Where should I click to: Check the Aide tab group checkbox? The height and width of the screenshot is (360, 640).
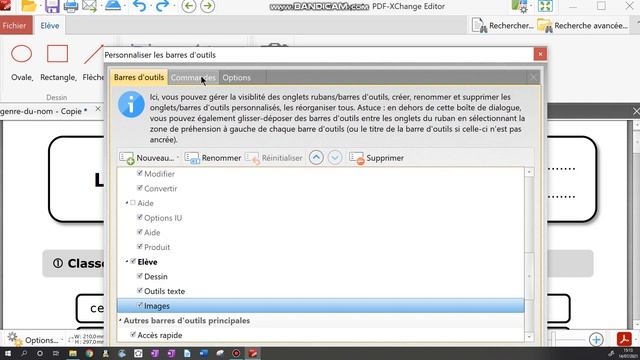click(x=133, y=203)
